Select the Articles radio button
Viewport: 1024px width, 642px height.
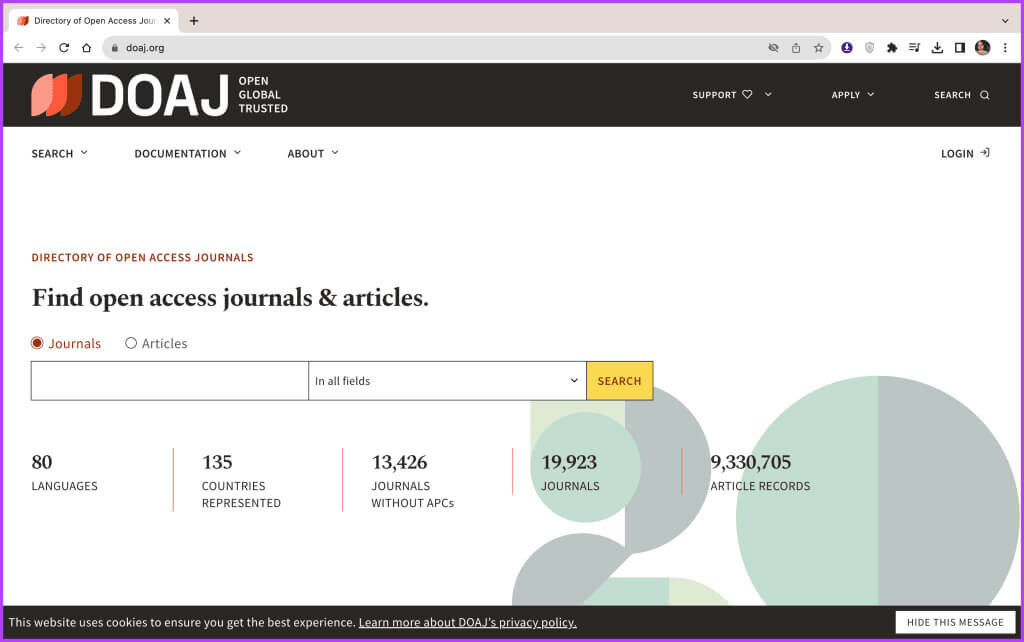click(131, 343)
